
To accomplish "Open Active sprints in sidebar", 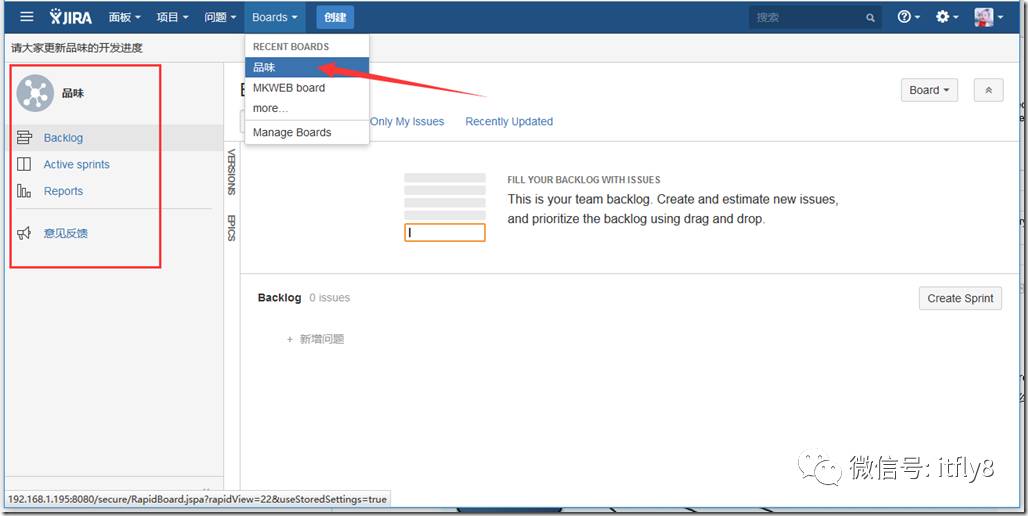I will 77,165.
